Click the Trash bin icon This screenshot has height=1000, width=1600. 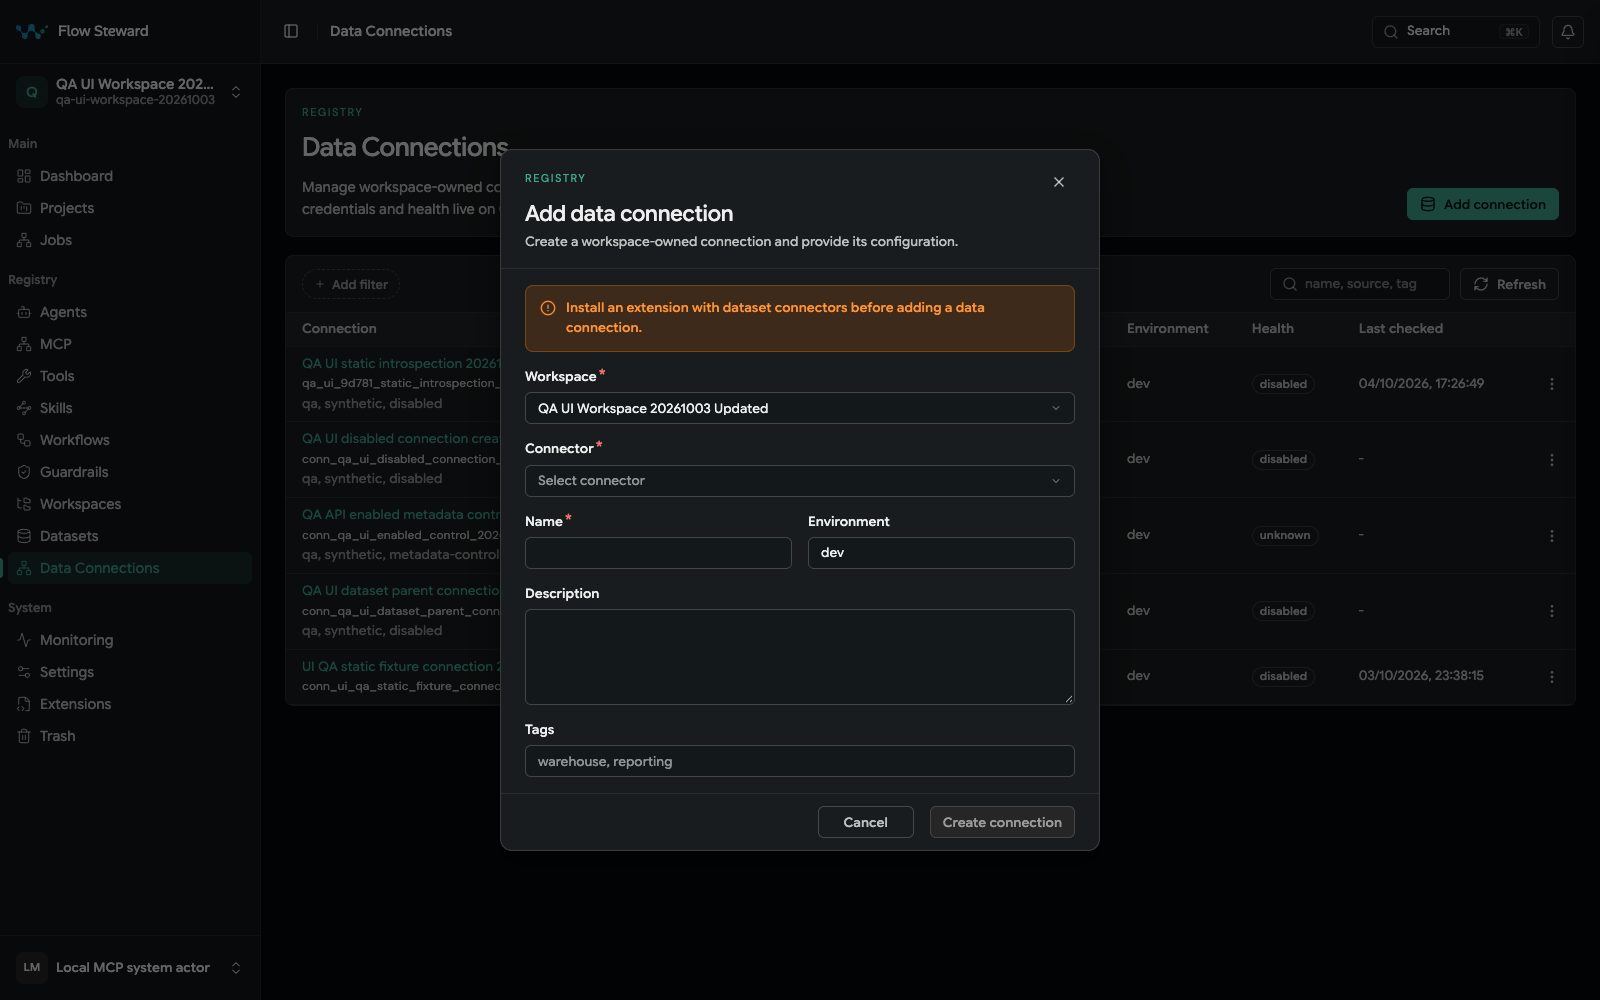24,736
